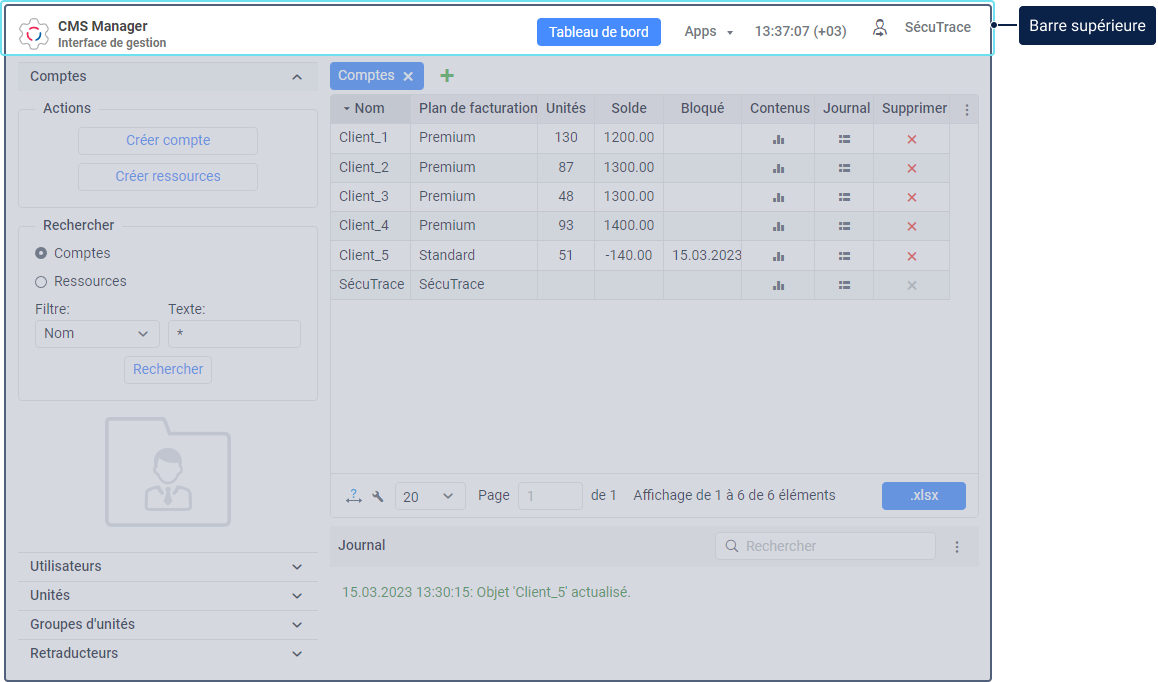This screenshot has width=1158, height=682.
Task: Click the column width resize icon
Action: click(x=353, y=496)
